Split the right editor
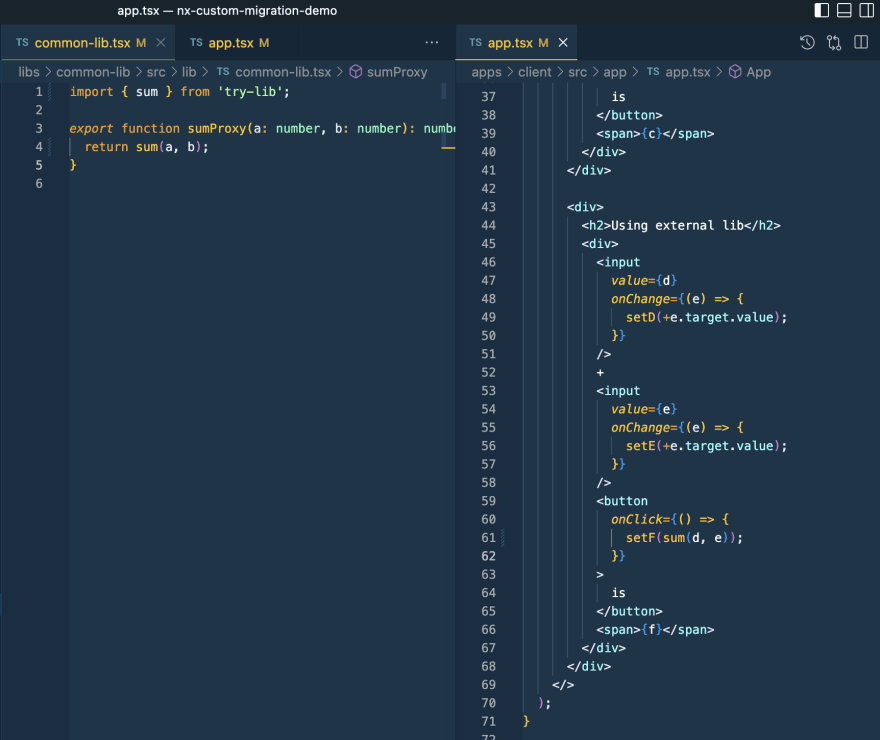Viewport: 880px width, 740px height. pyautogui.click(x=861, y=43)
